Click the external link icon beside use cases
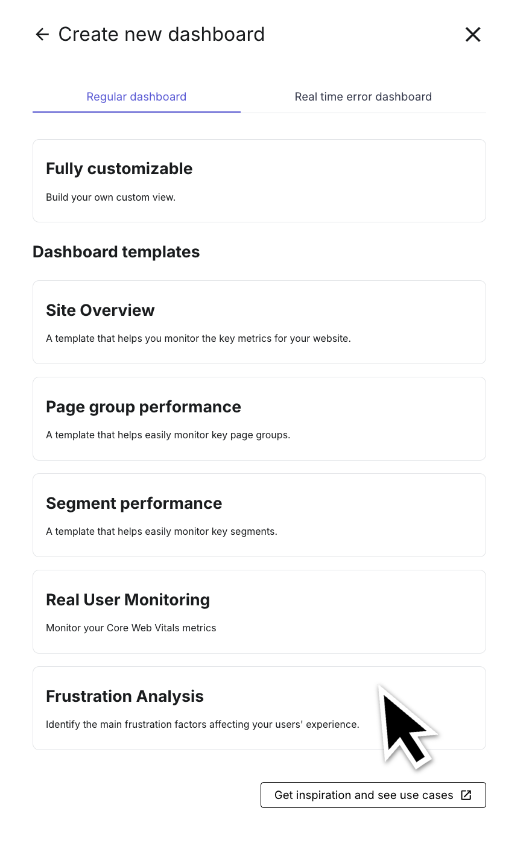 [466, 795]
